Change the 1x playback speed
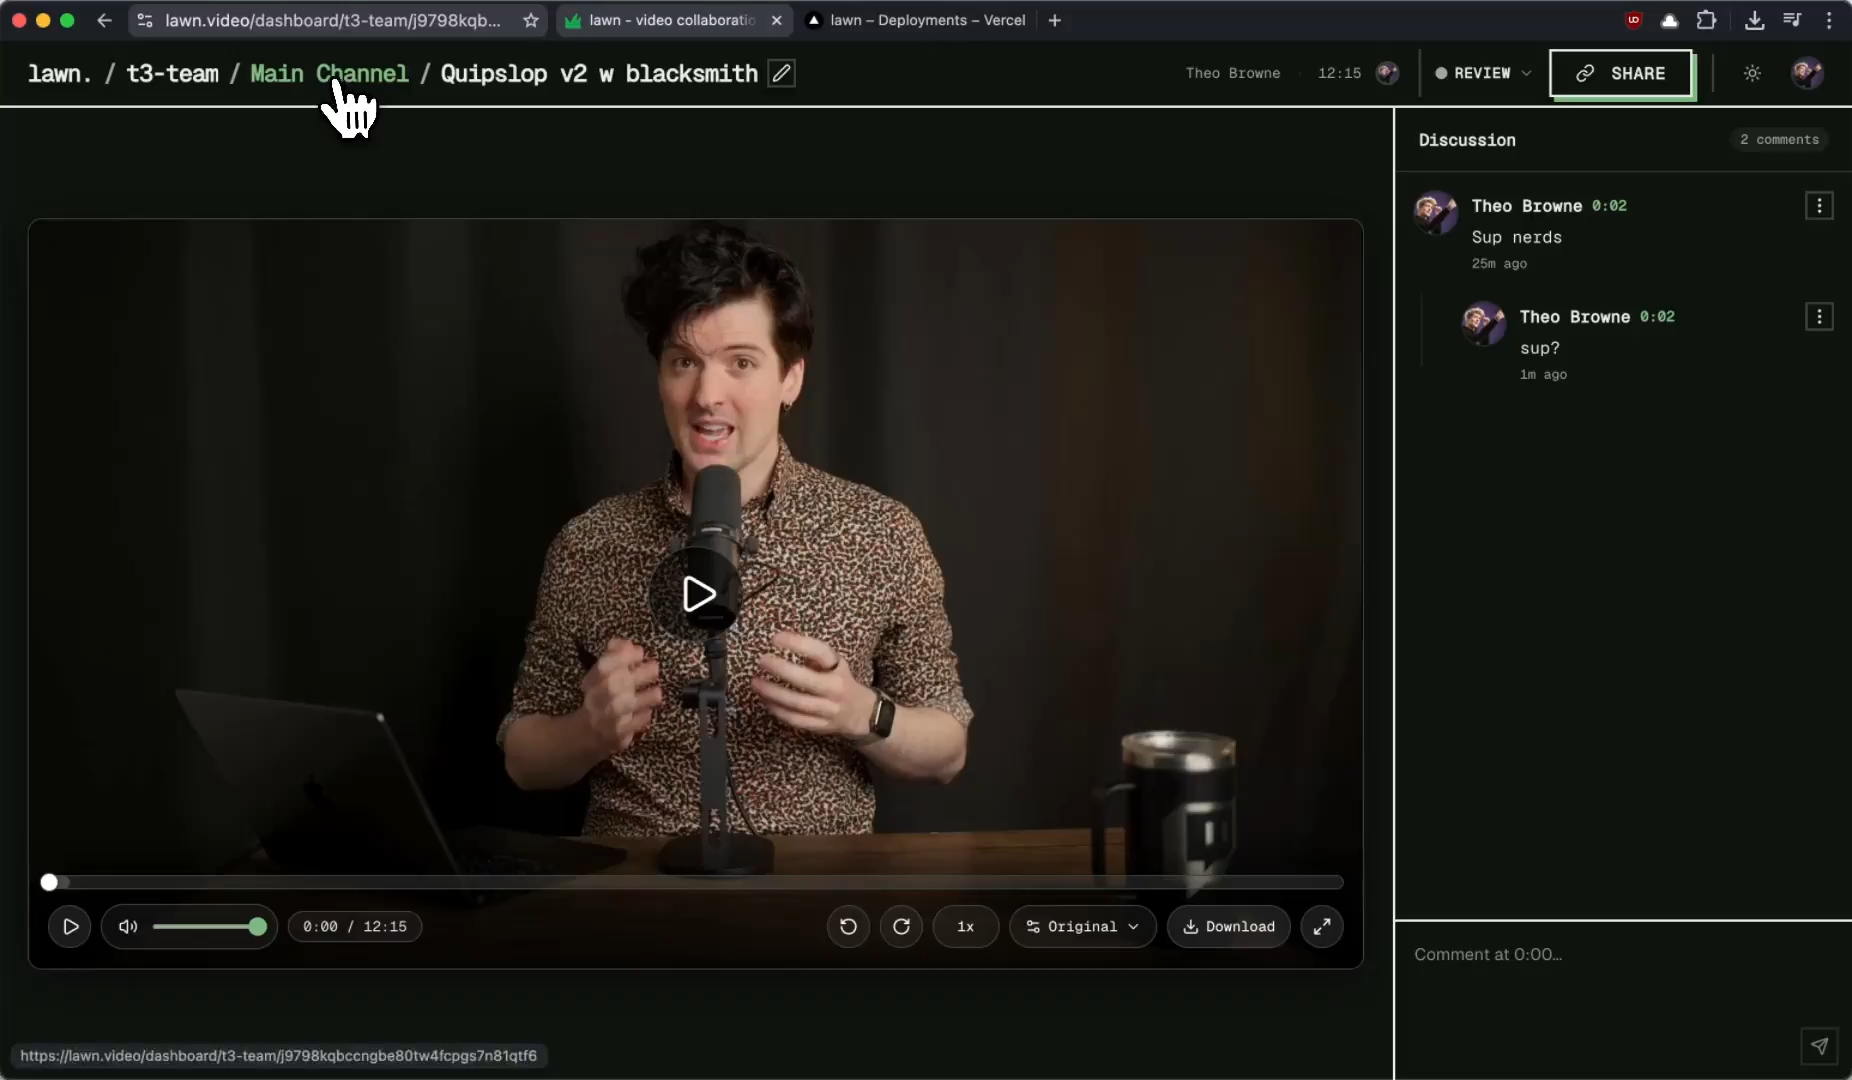Screen dimensions: 1852x1080 click(965, 926)
